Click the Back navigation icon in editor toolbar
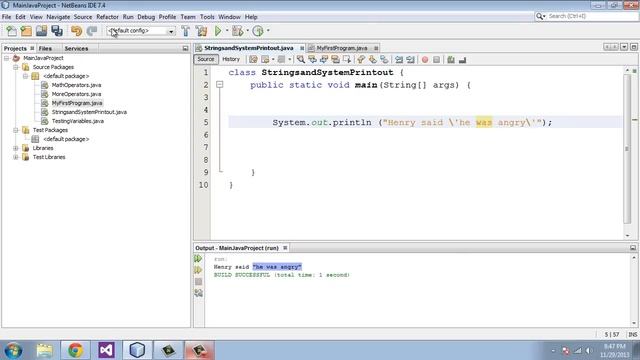Screen dimensions: 640x360 [x=265, y=60]
